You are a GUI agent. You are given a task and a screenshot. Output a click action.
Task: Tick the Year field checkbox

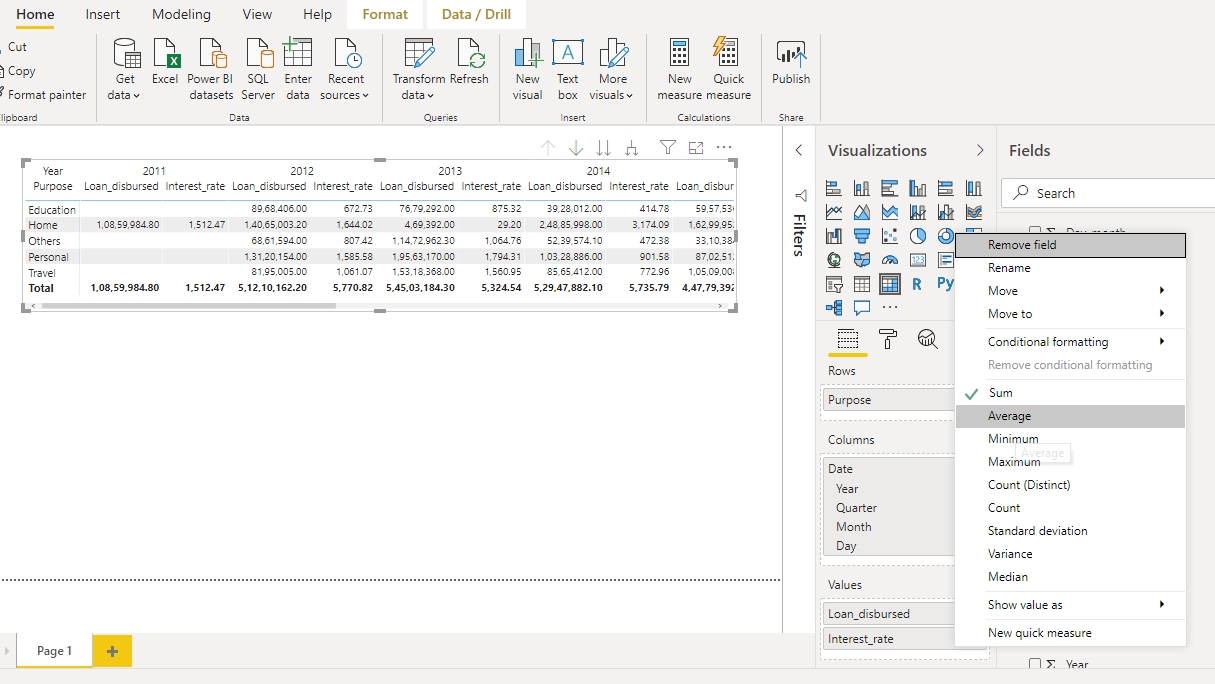[x=1035, y=664]
